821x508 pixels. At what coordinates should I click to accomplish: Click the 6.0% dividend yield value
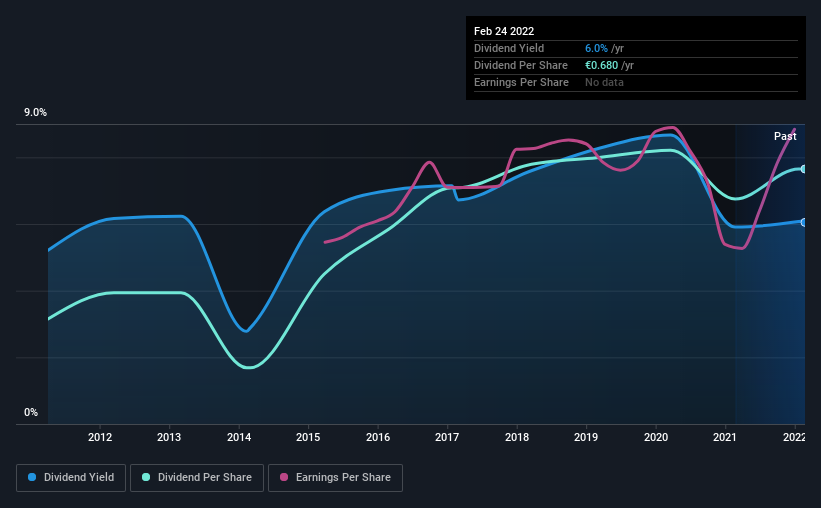click(596, 48)
